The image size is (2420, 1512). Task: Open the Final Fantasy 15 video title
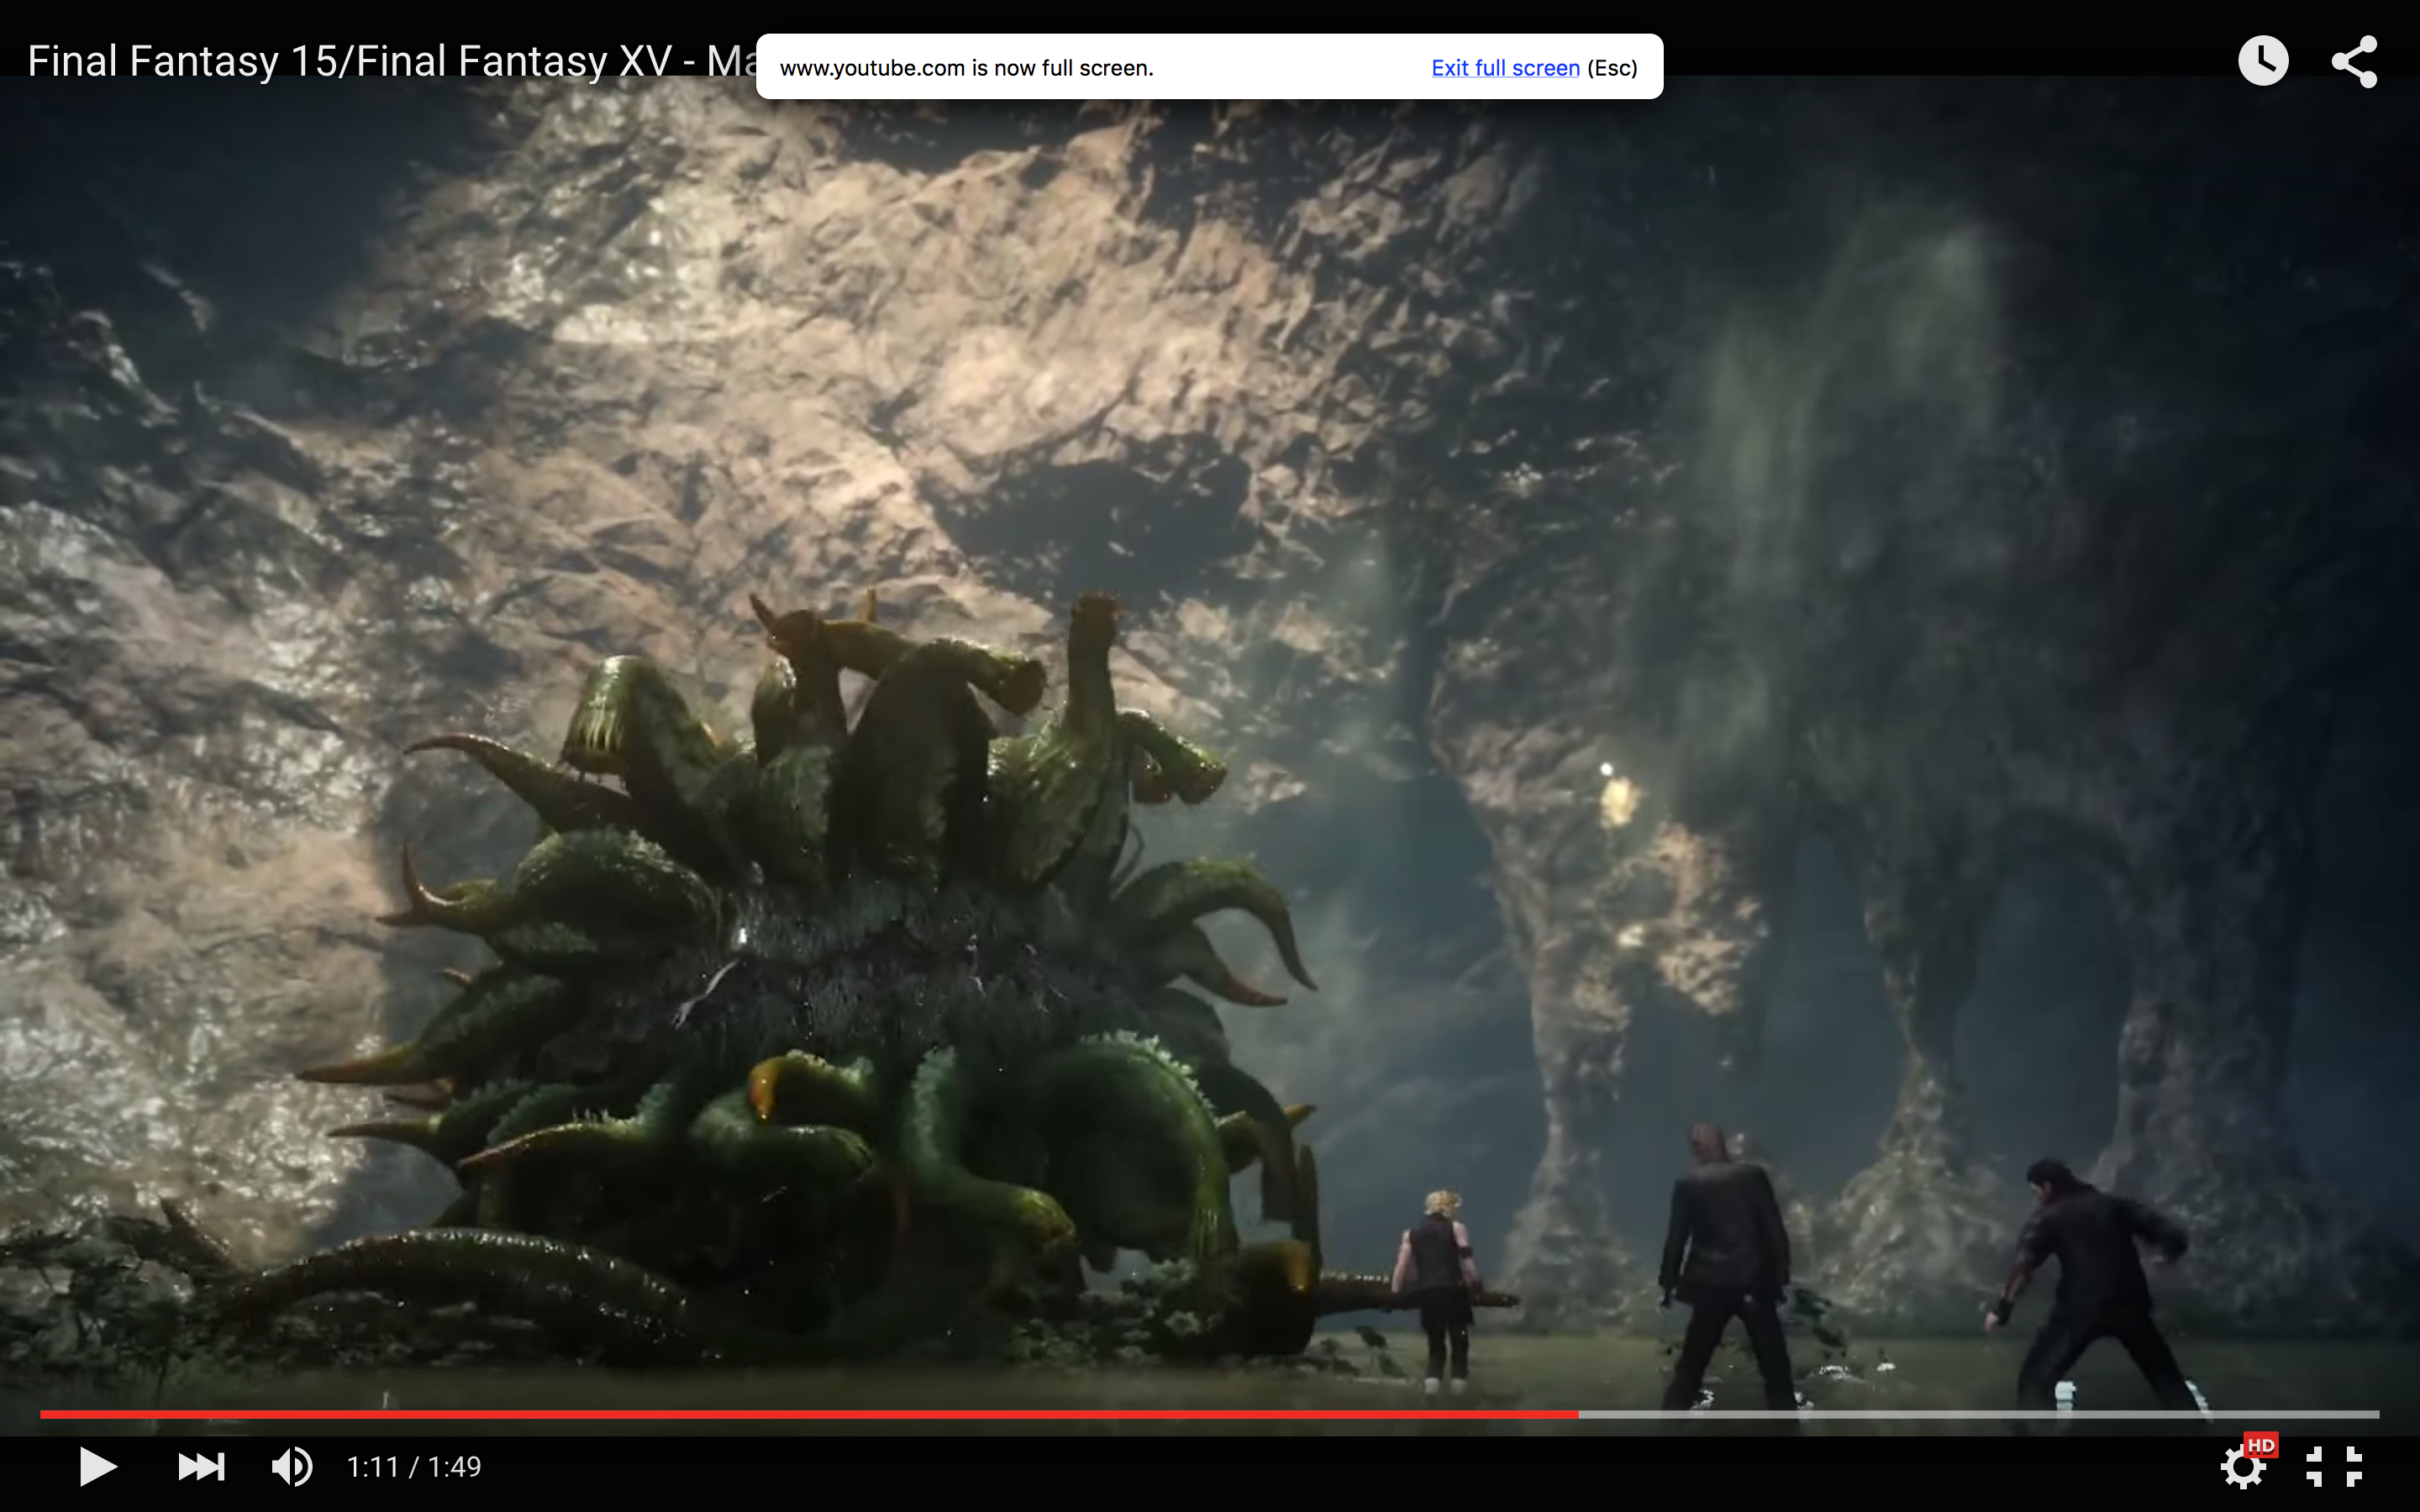coord(391,61)
